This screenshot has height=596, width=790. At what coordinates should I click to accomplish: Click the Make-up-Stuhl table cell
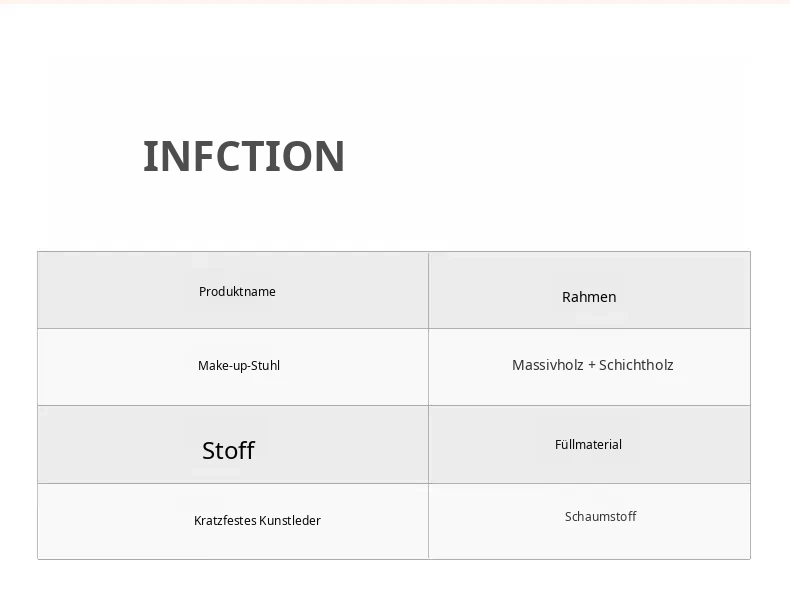click(233, 367)
